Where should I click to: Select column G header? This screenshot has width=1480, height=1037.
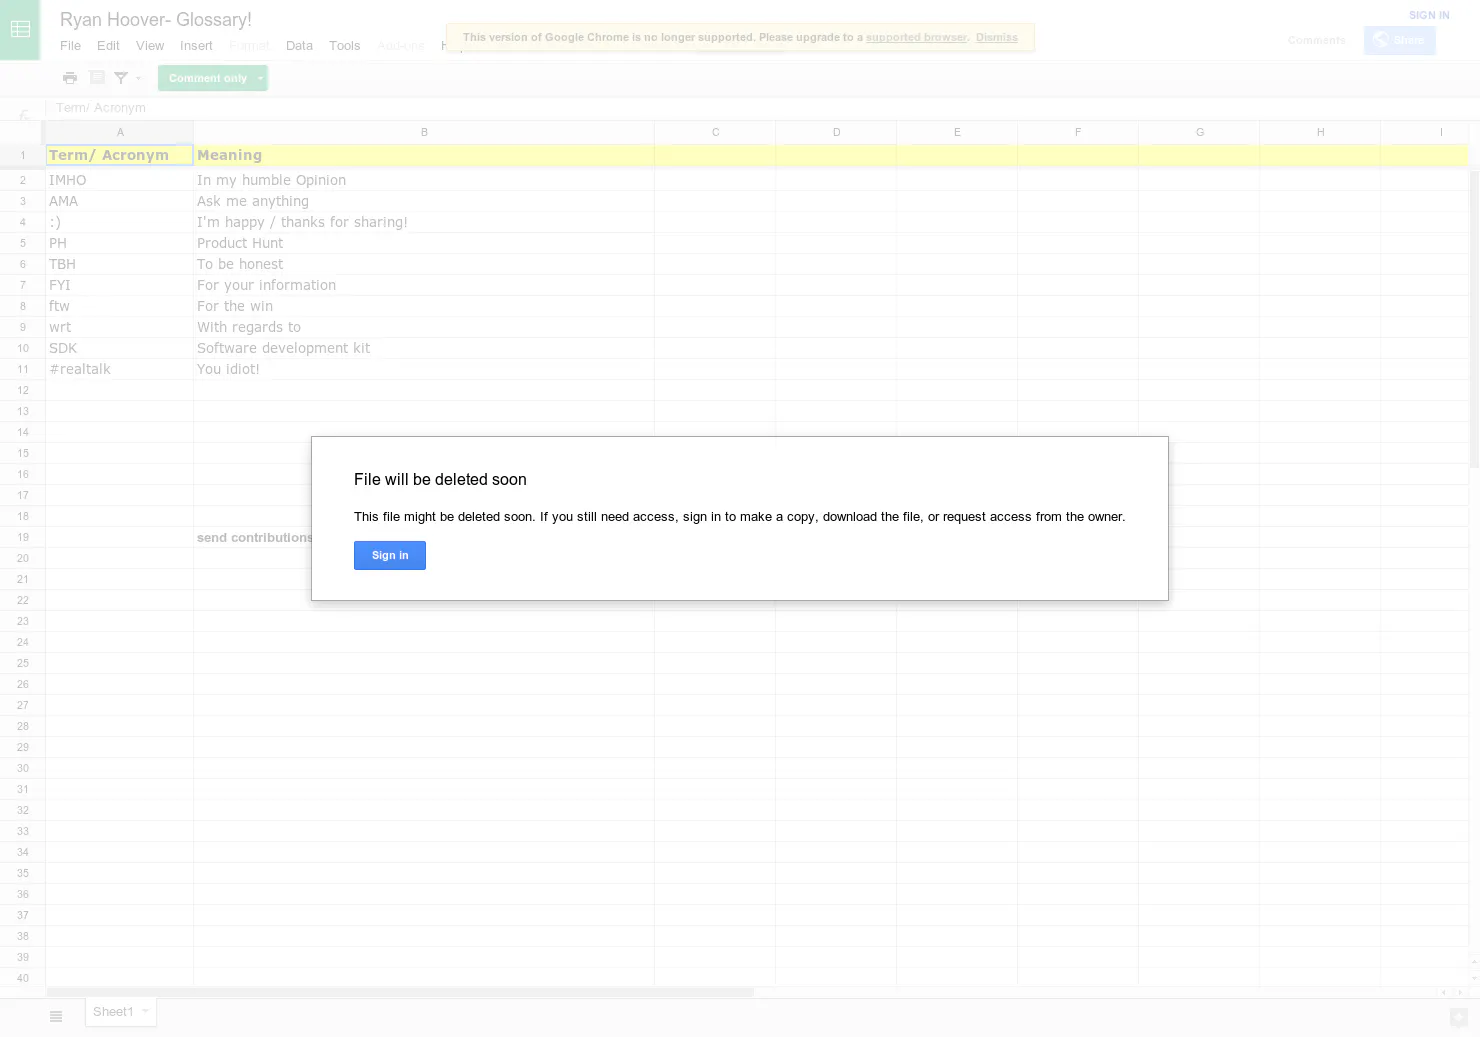click(x=1199, y=132)
